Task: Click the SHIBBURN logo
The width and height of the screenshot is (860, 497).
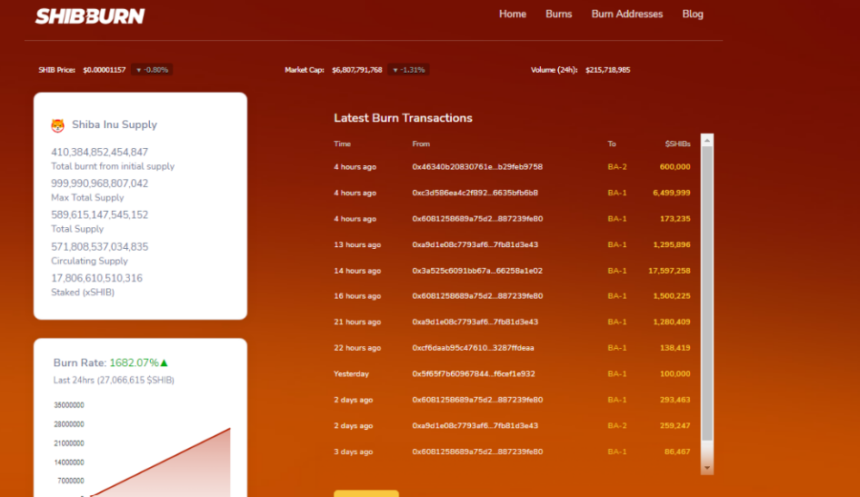Action: coord(90,16)
